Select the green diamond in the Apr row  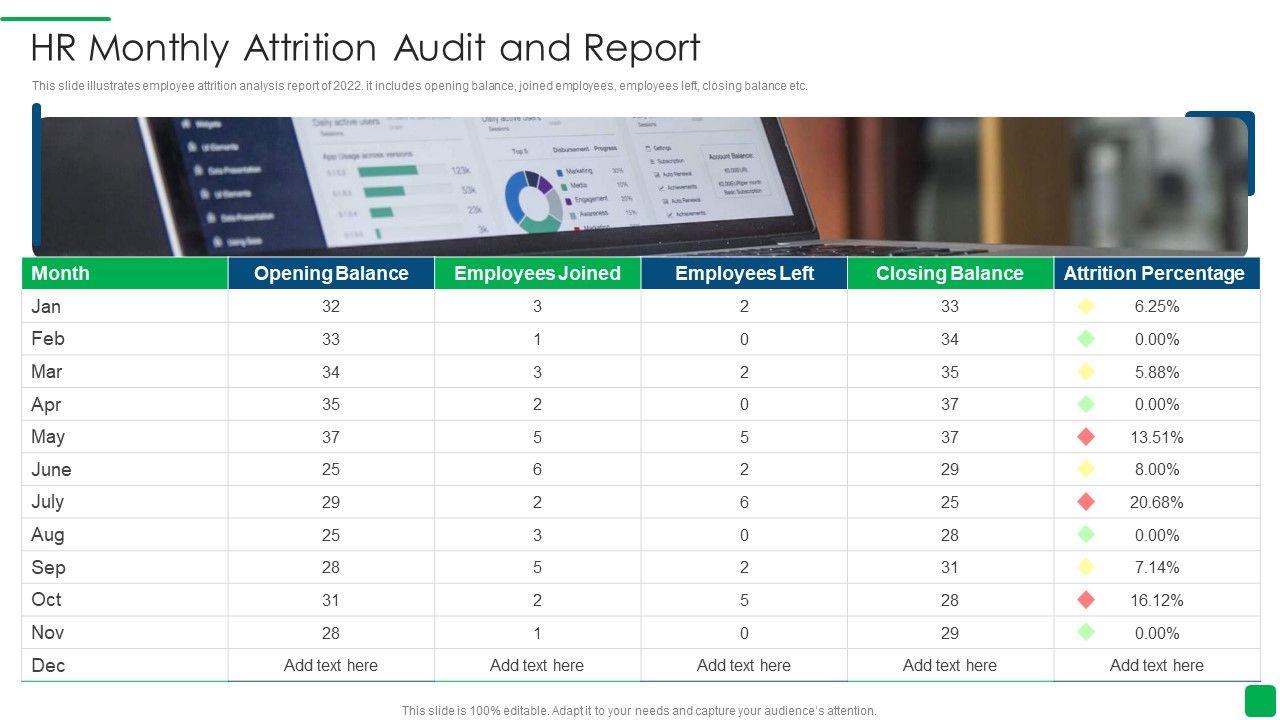[1086, 404]
